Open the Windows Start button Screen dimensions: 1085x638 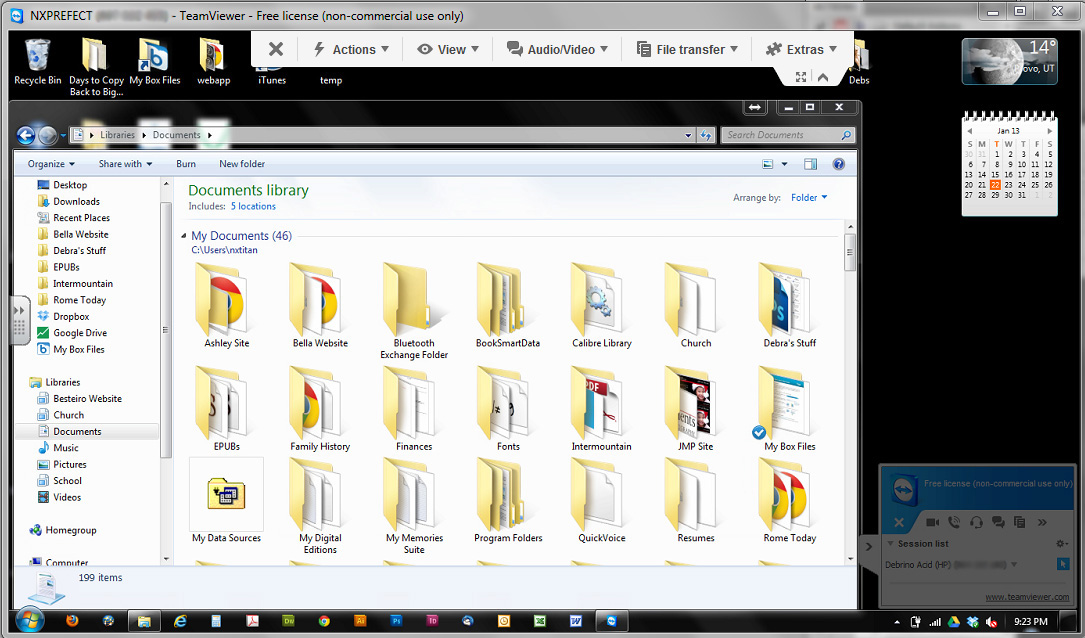[x=29, y=620]
